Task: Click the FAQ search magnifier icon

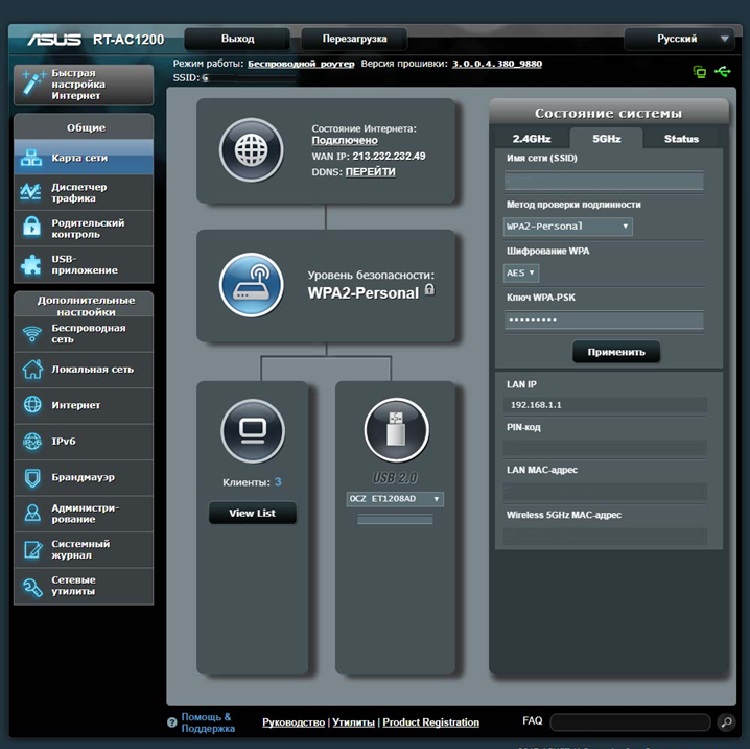Action: pos(727,722)
